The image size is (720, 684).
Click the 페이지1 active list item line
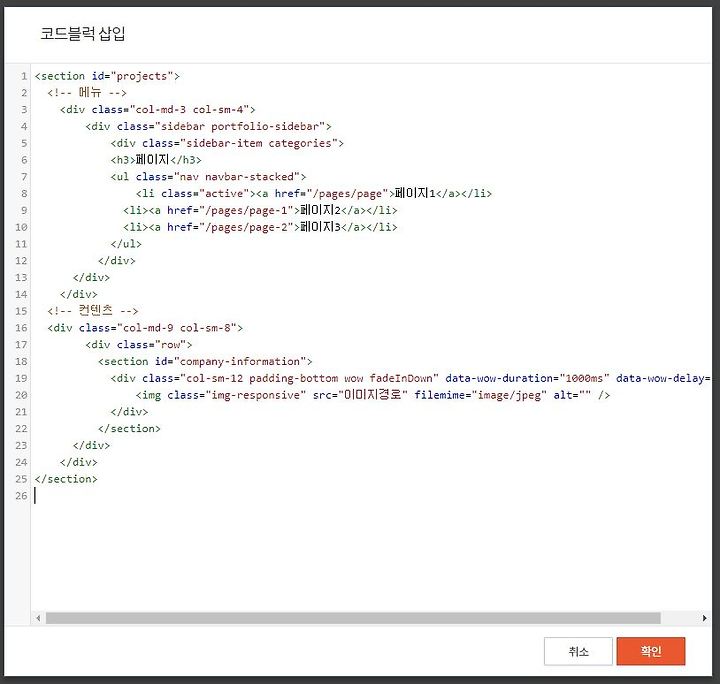[x=314, y=193]
